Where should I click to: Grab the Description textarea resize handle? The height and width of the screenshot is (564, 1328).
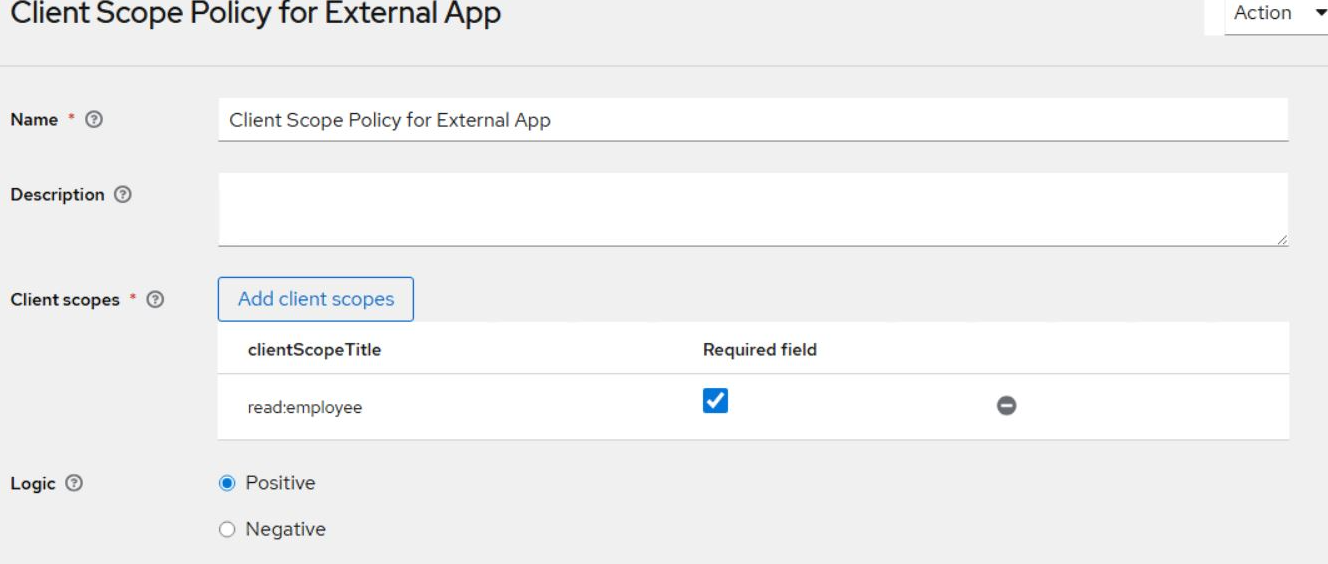point(1281,240)
